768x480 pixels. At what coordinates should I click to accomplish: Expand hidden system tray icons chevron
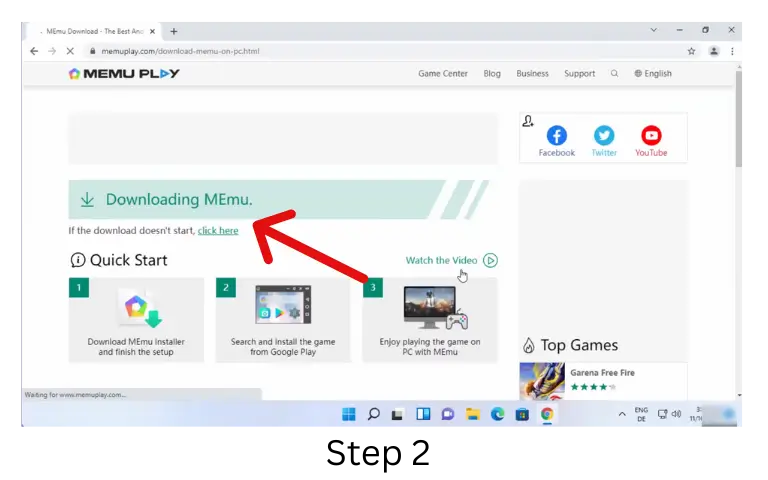tap(622, 414)
